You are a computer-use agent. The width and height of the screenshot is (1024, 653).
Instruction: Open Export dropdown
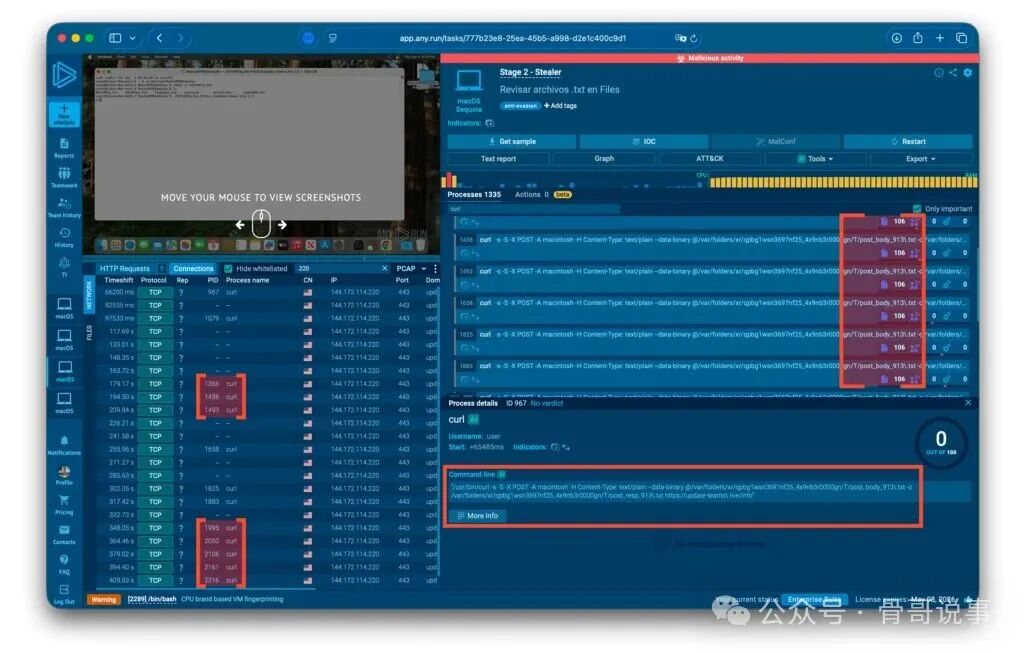point(921,159)
